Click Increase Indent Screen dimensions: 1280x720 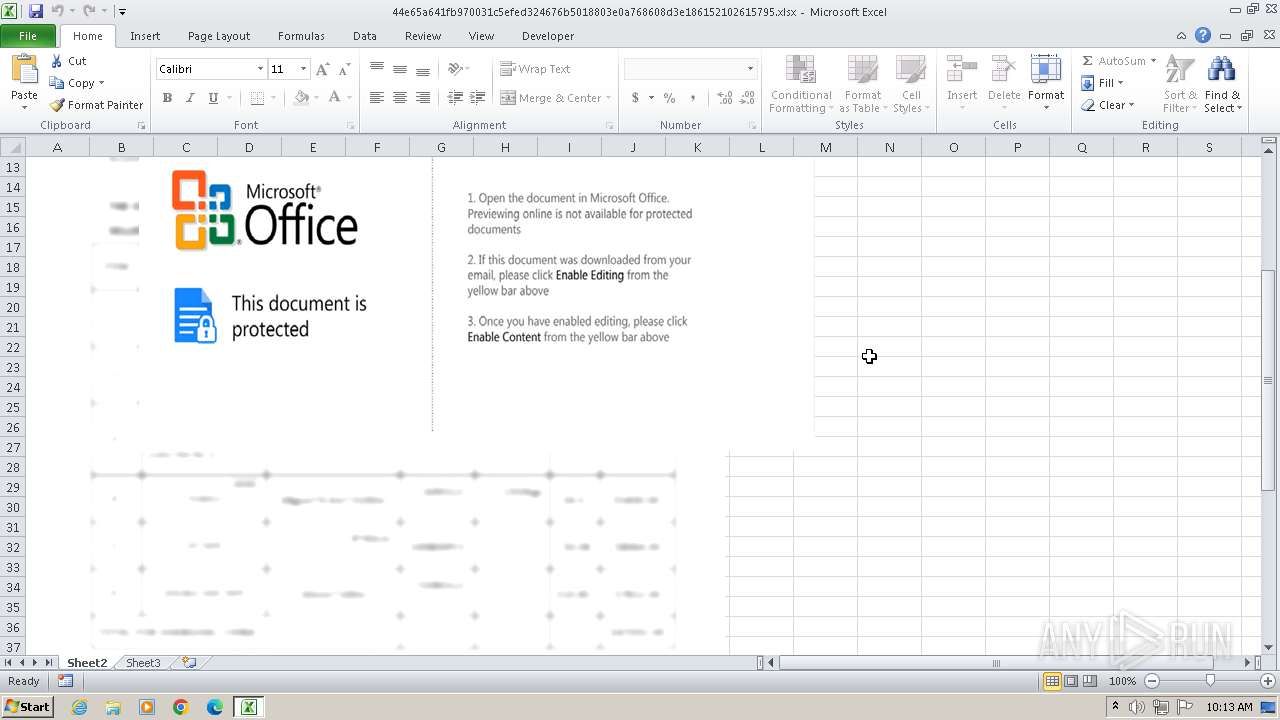(478, 98)
